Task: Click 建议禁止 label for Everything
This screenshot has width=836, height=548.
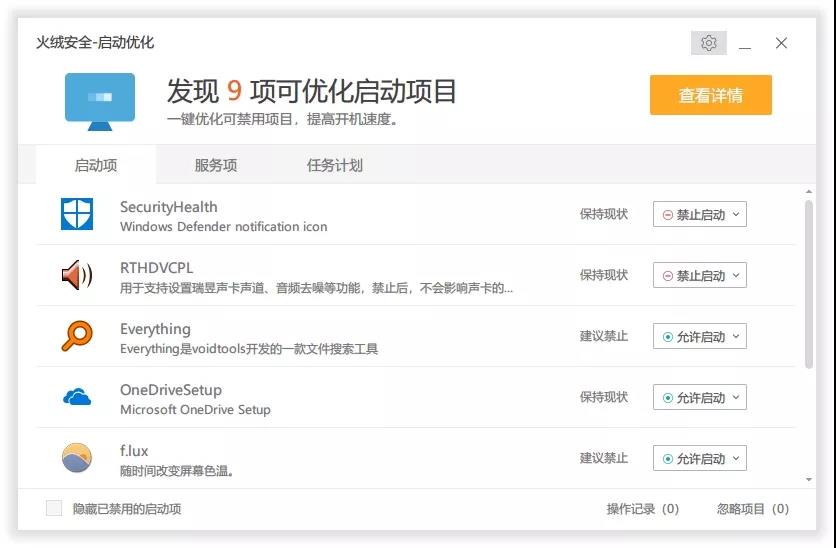Action: [604, 336]
